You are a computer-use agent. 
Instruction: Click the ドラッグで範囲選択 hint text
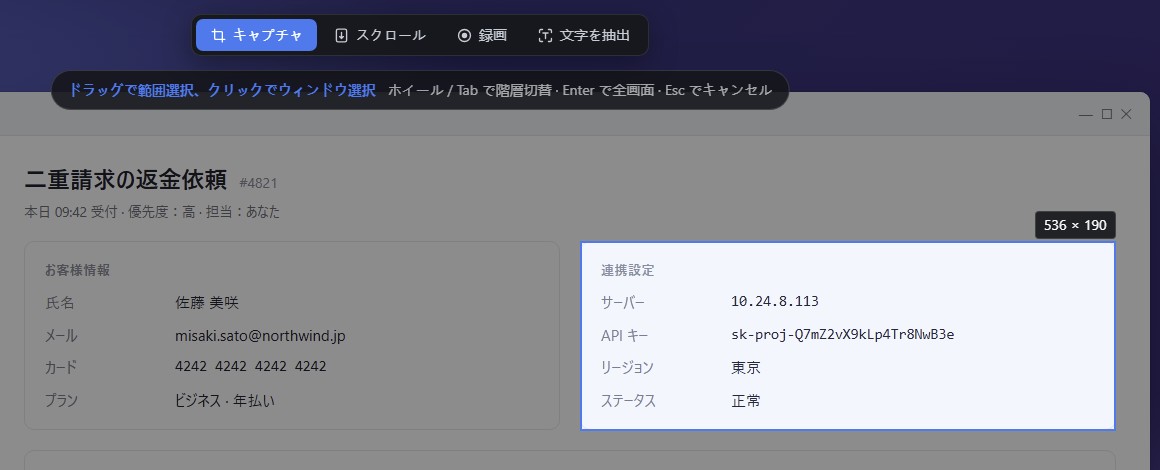click(222, 90)
